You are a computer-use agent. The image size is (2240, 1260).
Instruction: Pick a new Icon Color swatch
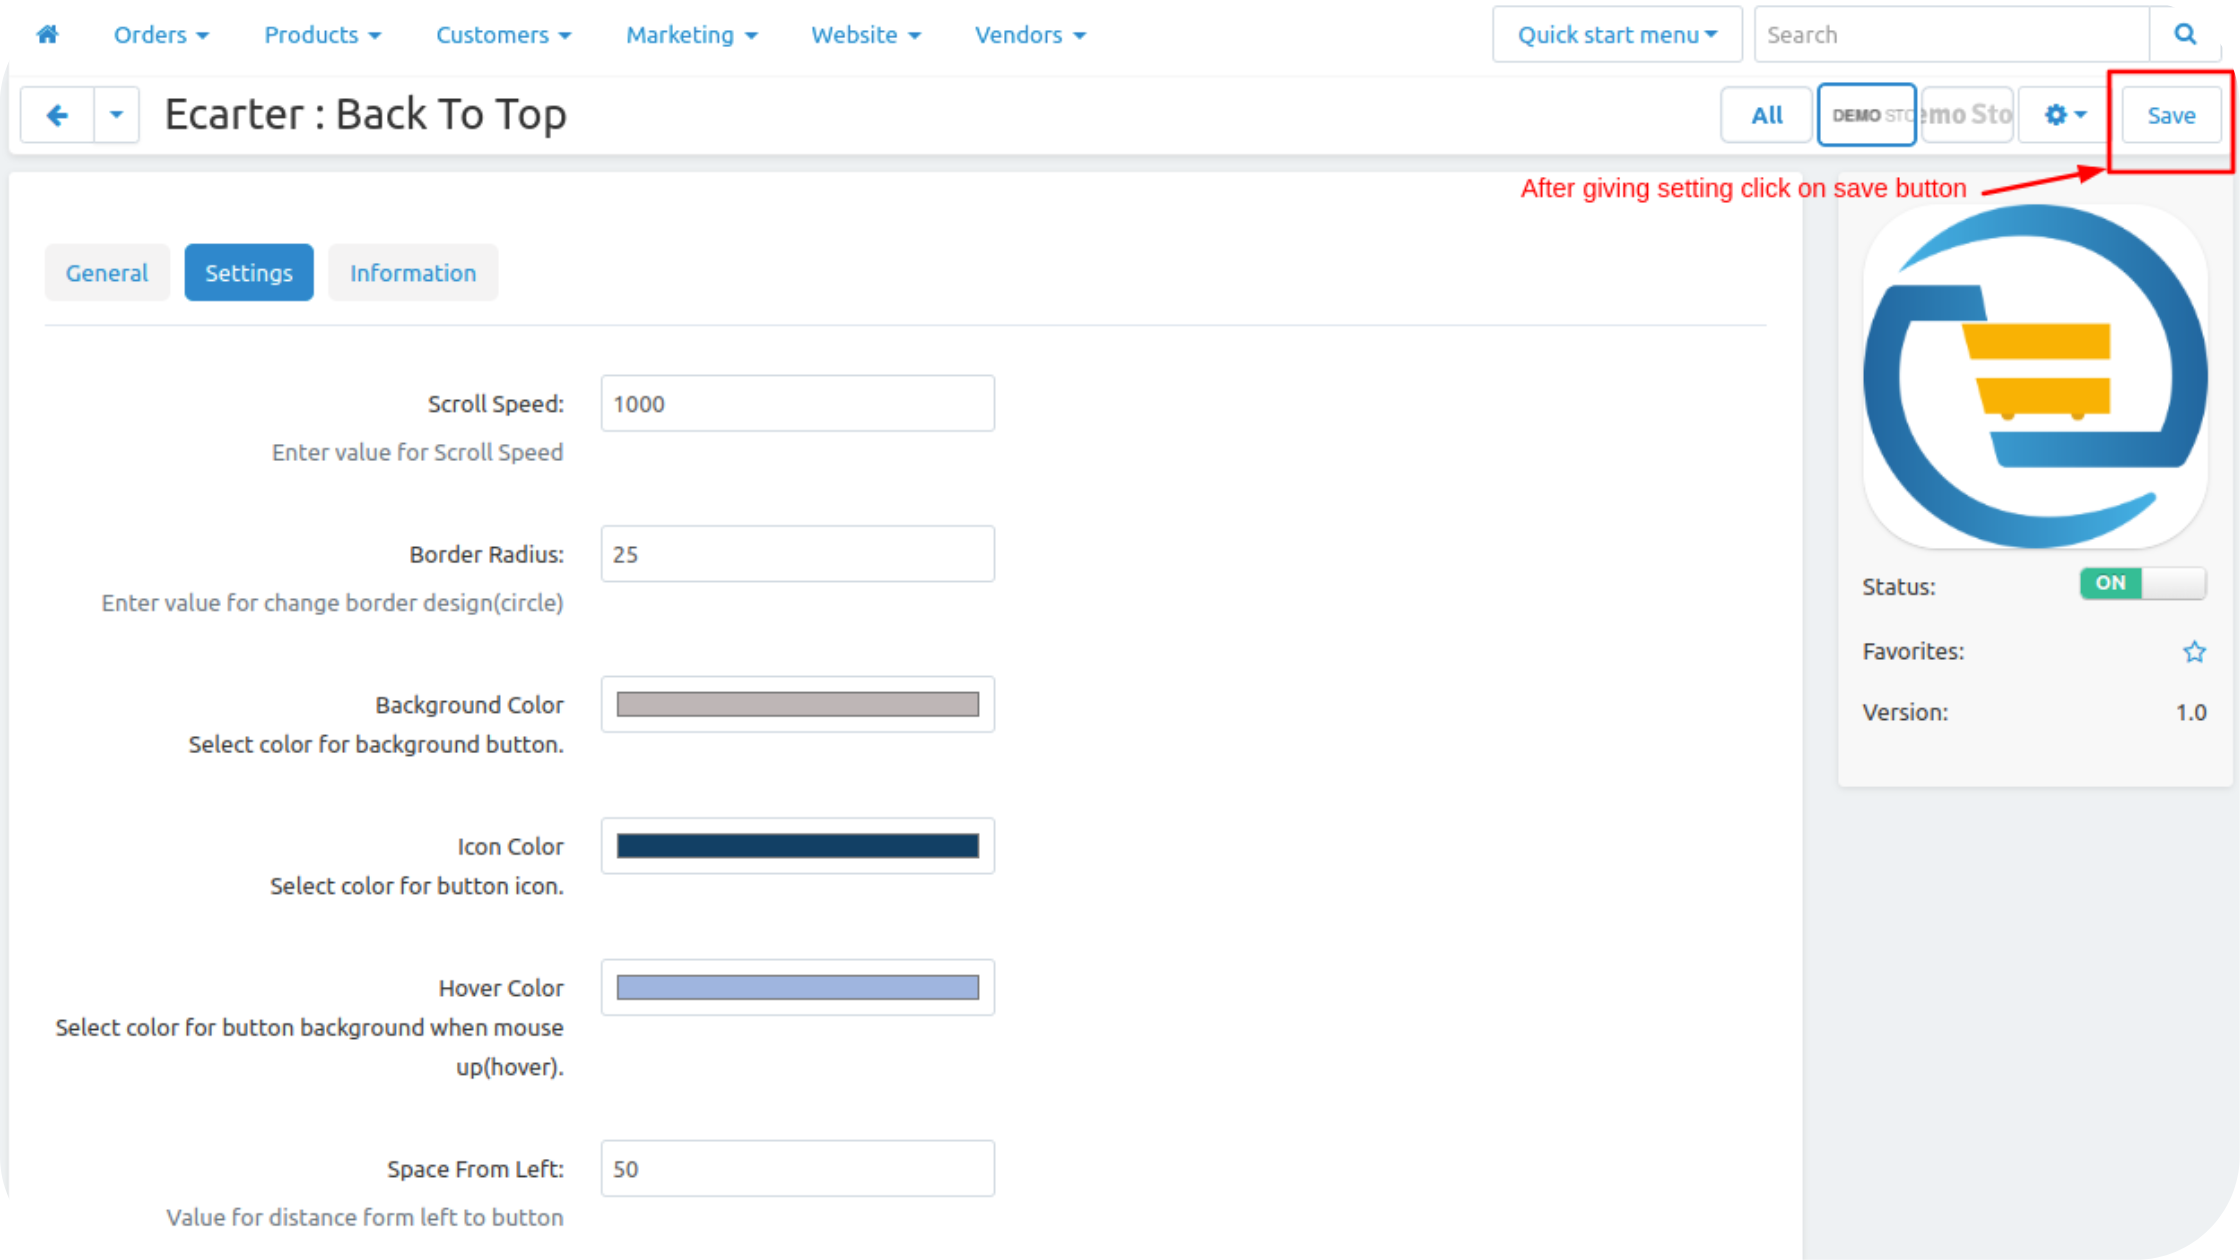pos(797,847)
